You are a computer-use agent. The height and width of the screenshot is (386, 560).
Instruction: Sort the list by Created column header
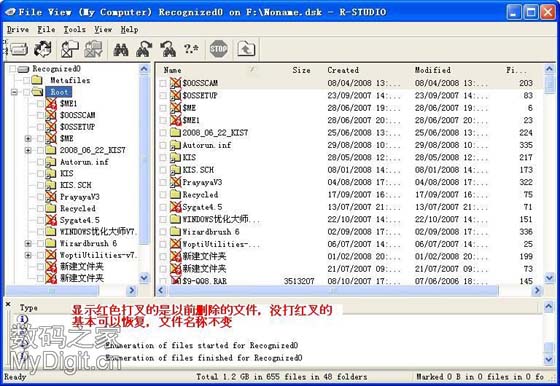343,70
